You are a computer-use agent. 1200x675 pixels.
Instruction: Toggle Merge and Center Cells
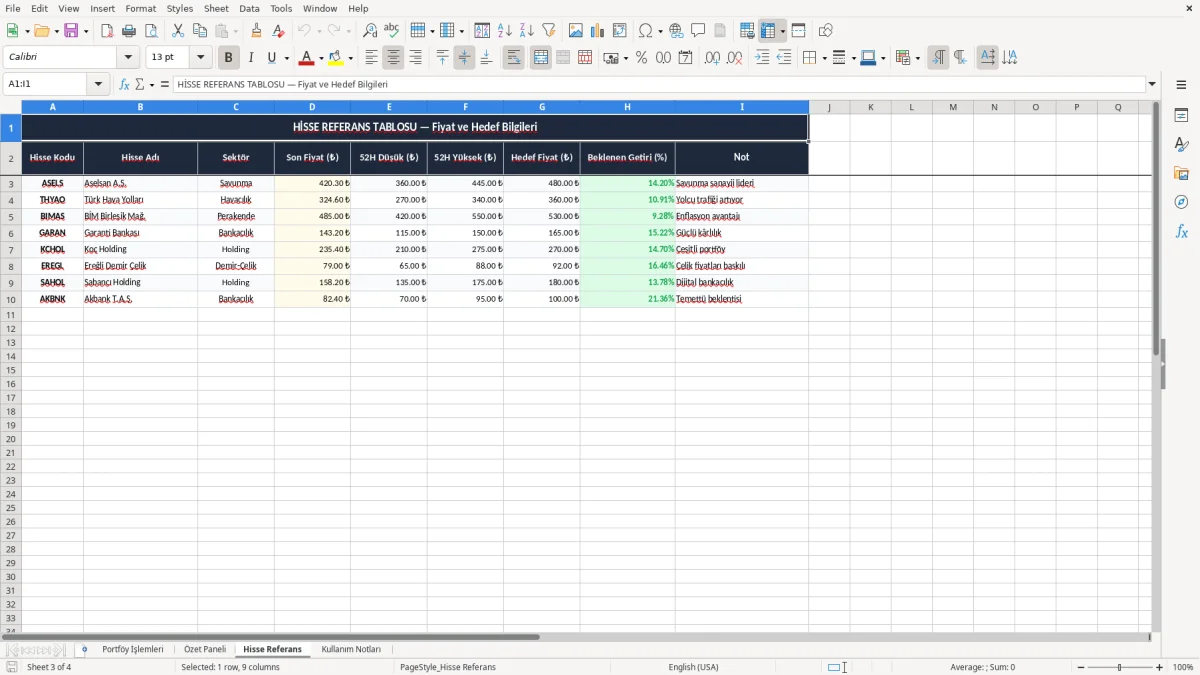541,58
